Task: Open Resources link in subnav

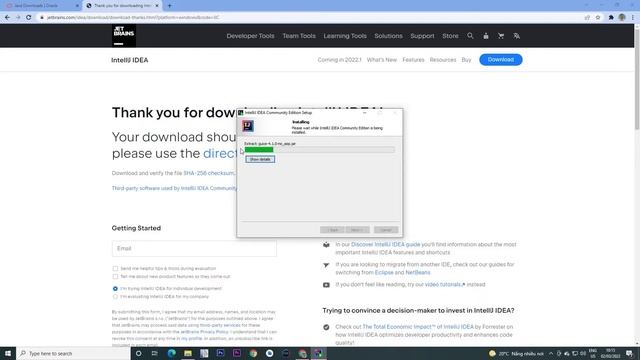Action: tap(443, 60)
